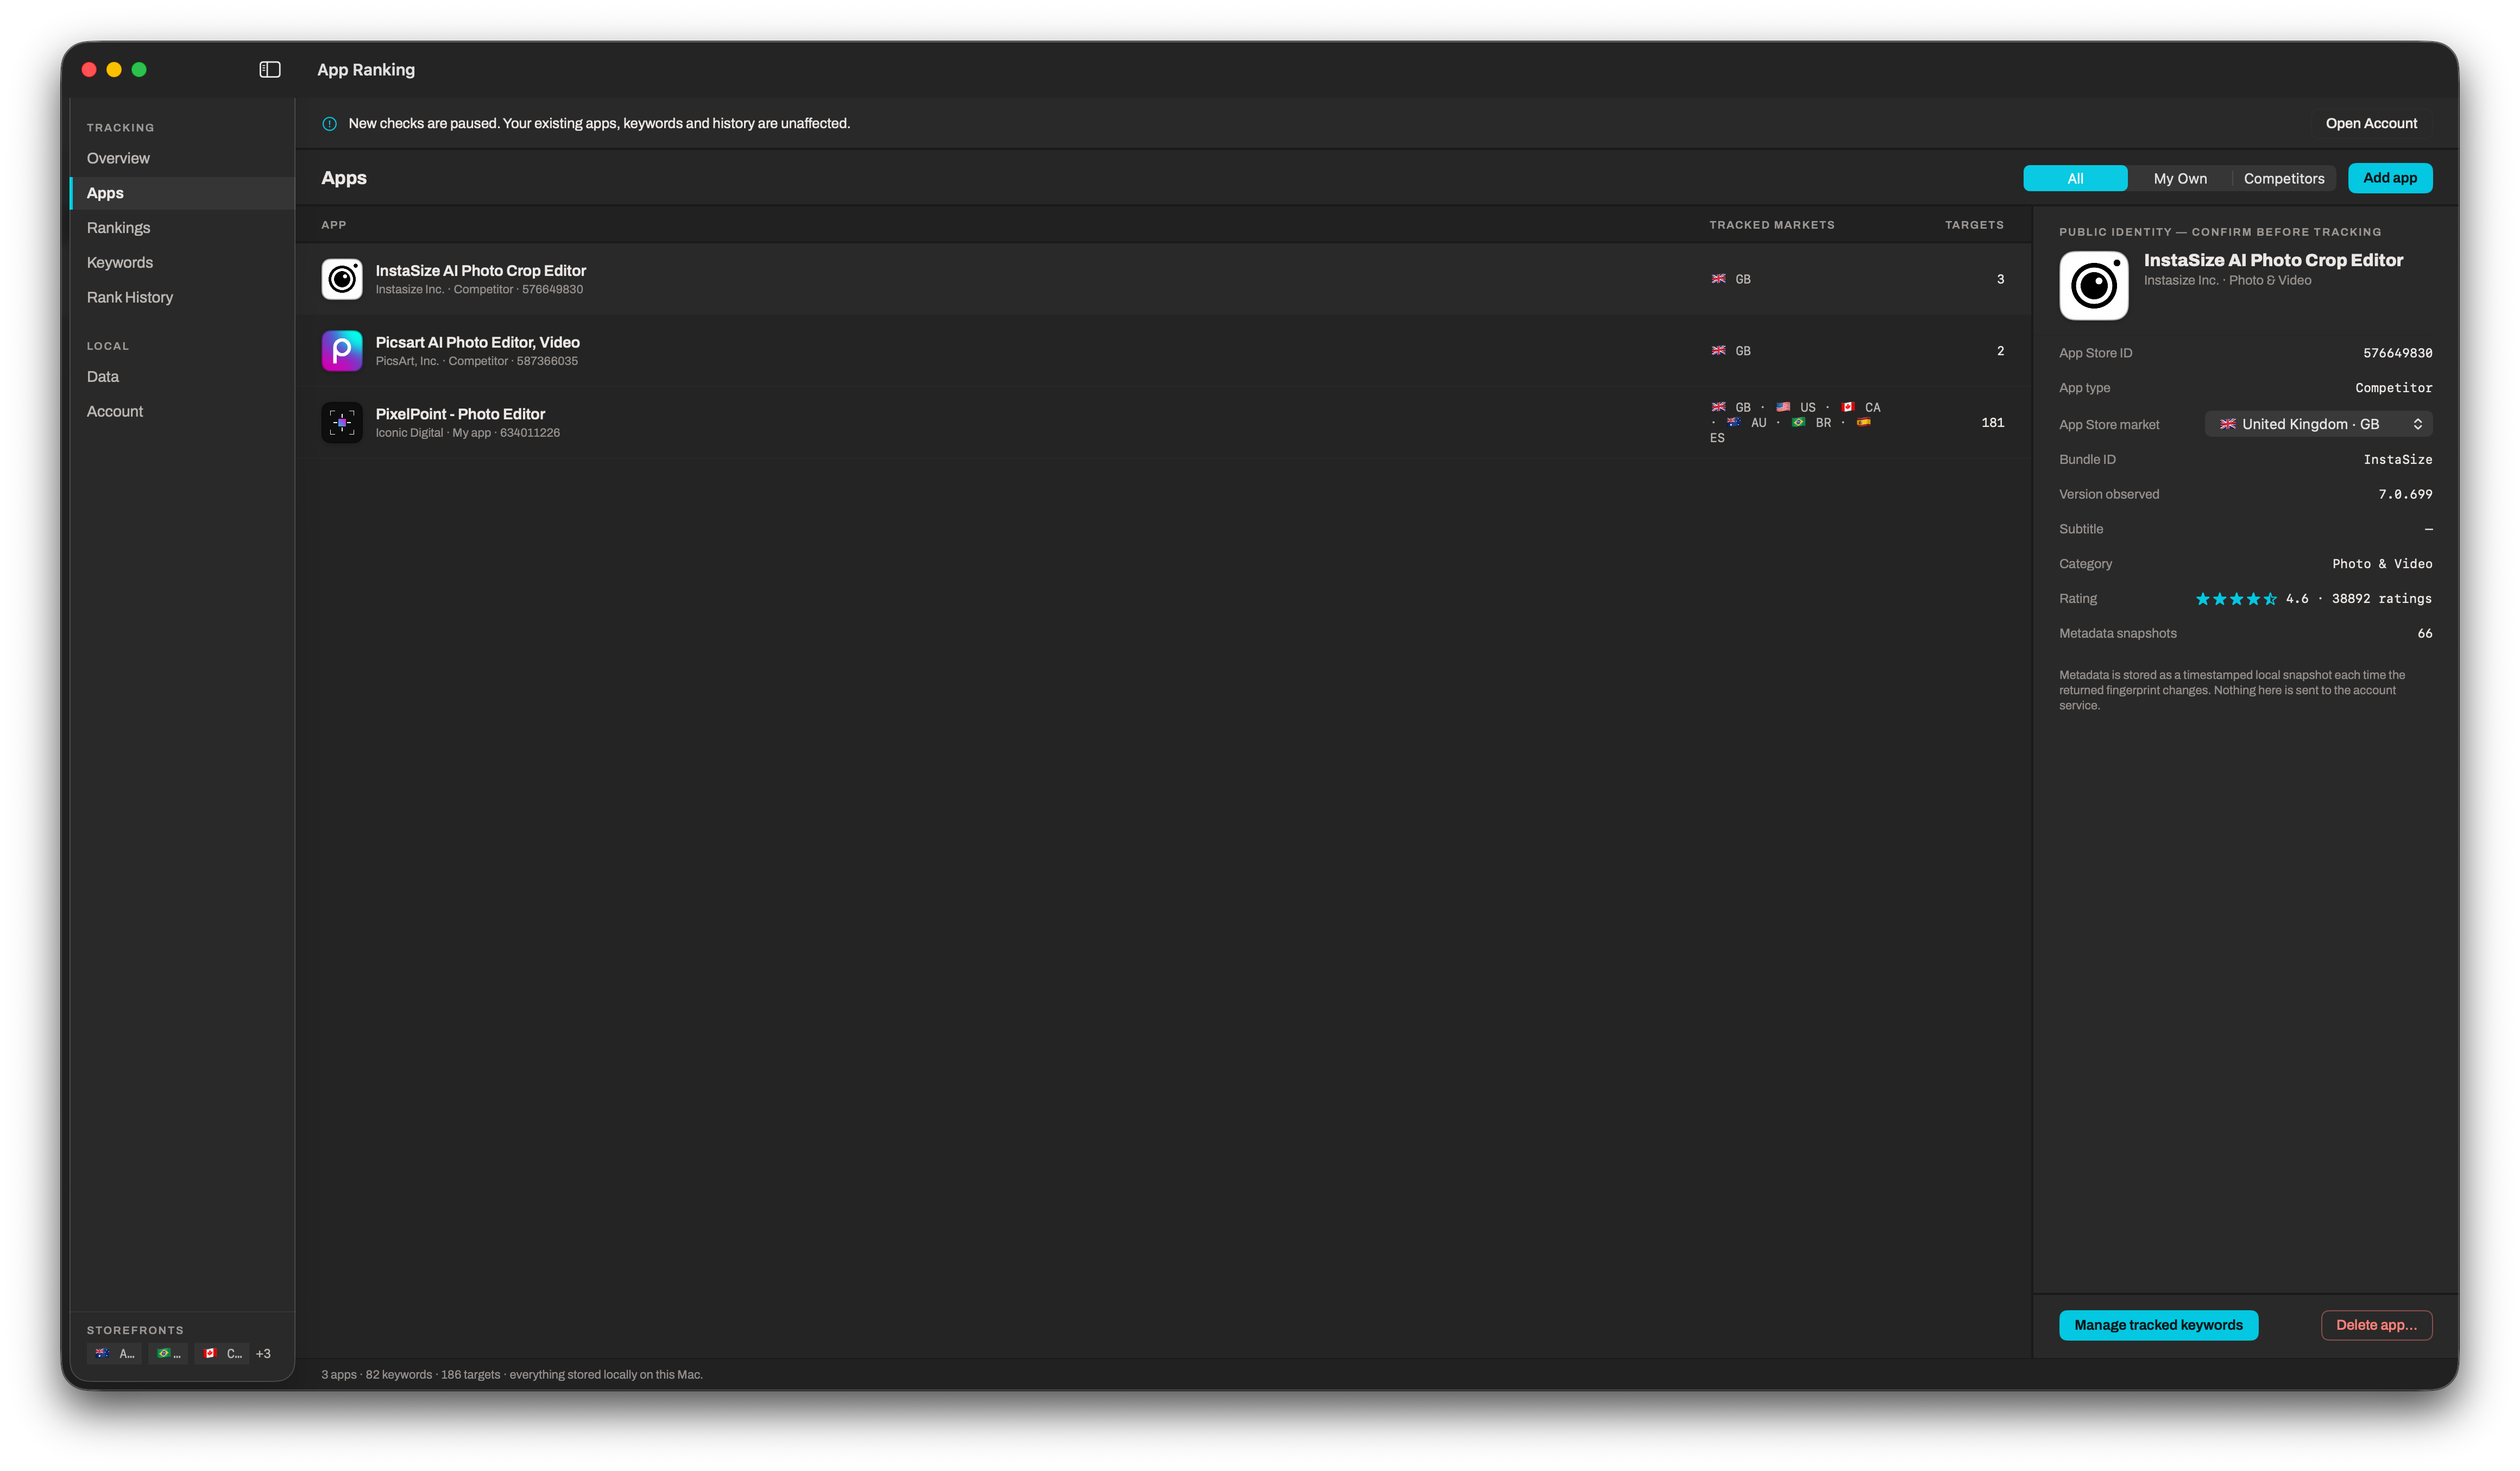
Task: Open Rank History in the sidebar
Action: pos(182,298)
